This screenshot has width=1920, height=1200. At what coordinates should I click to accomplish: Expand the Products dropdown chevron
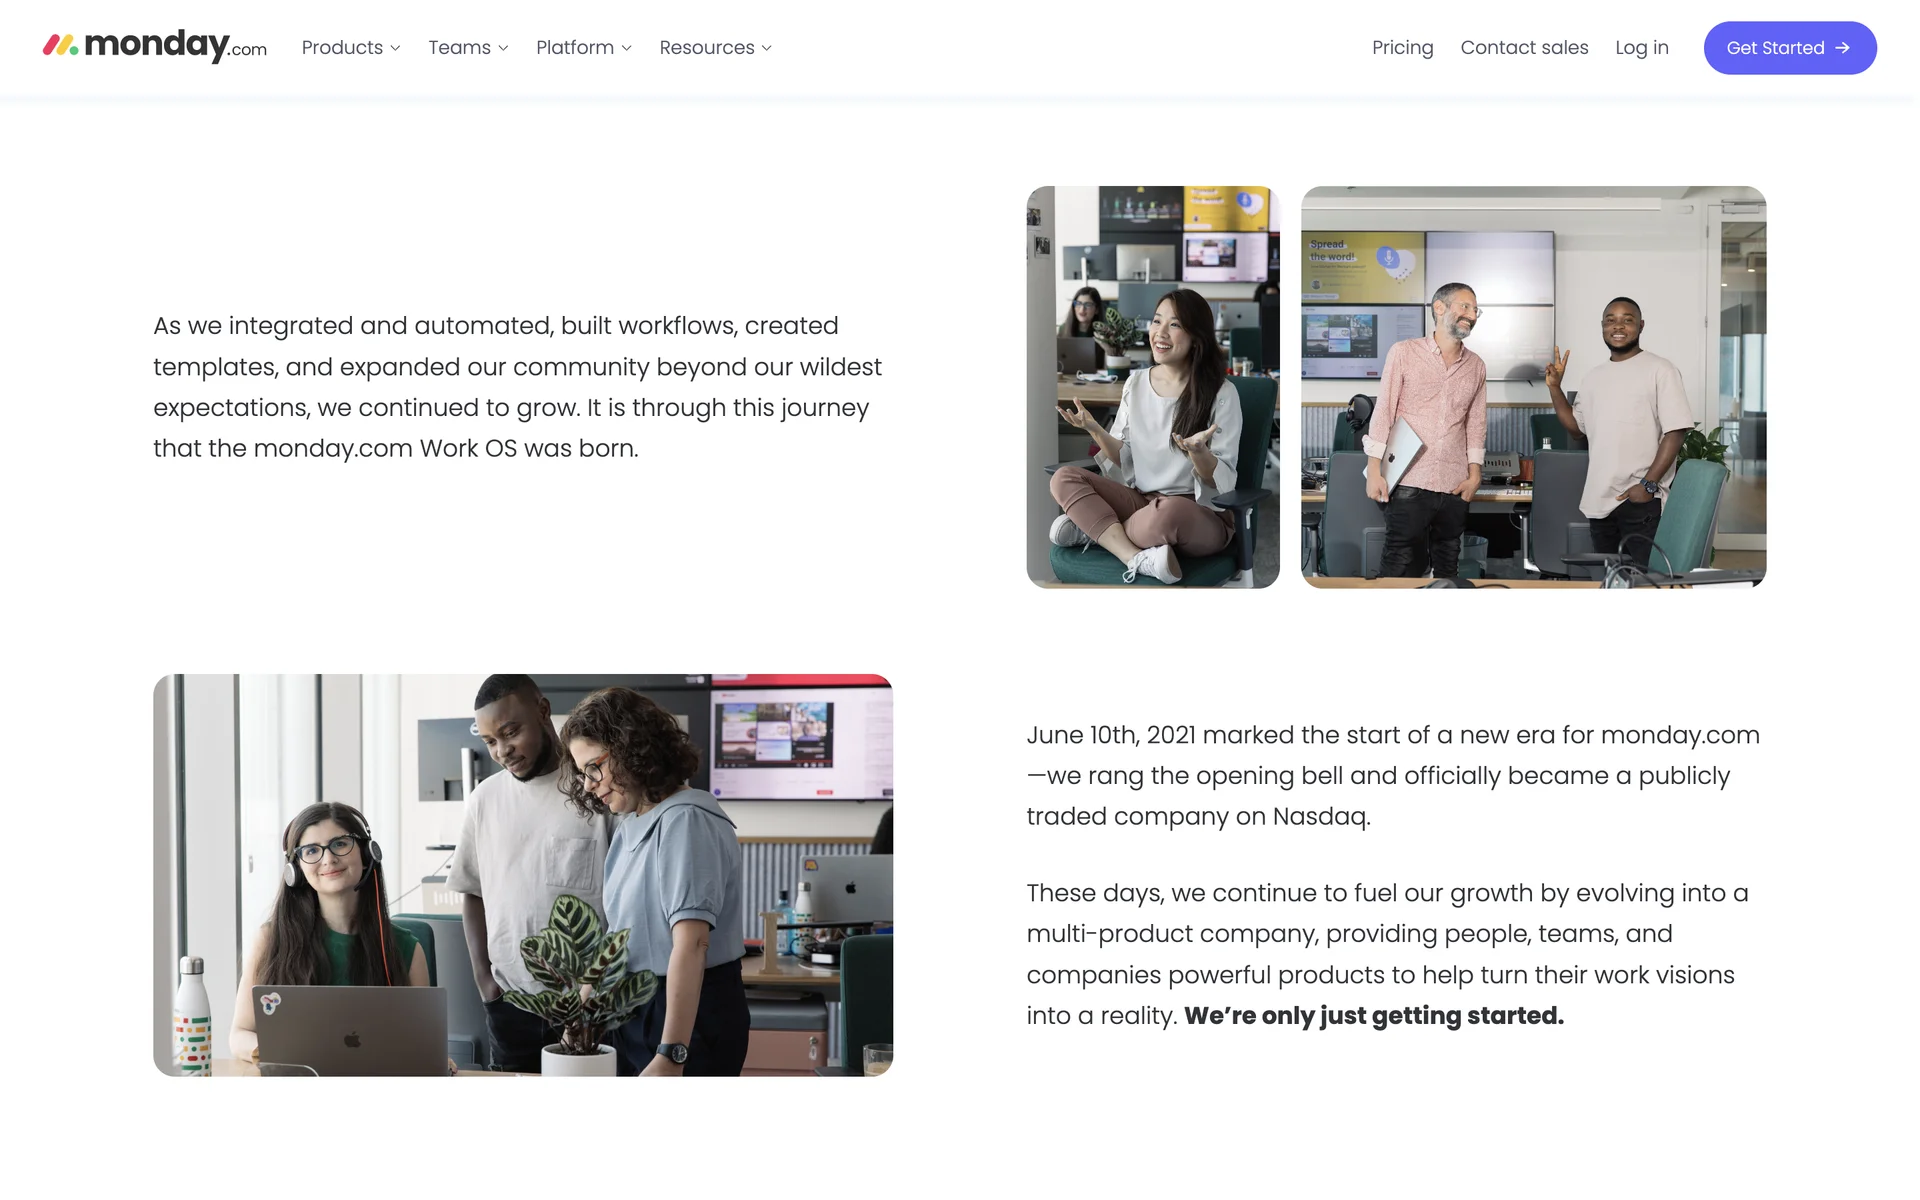pyautogui.click(x=395, y=48)
